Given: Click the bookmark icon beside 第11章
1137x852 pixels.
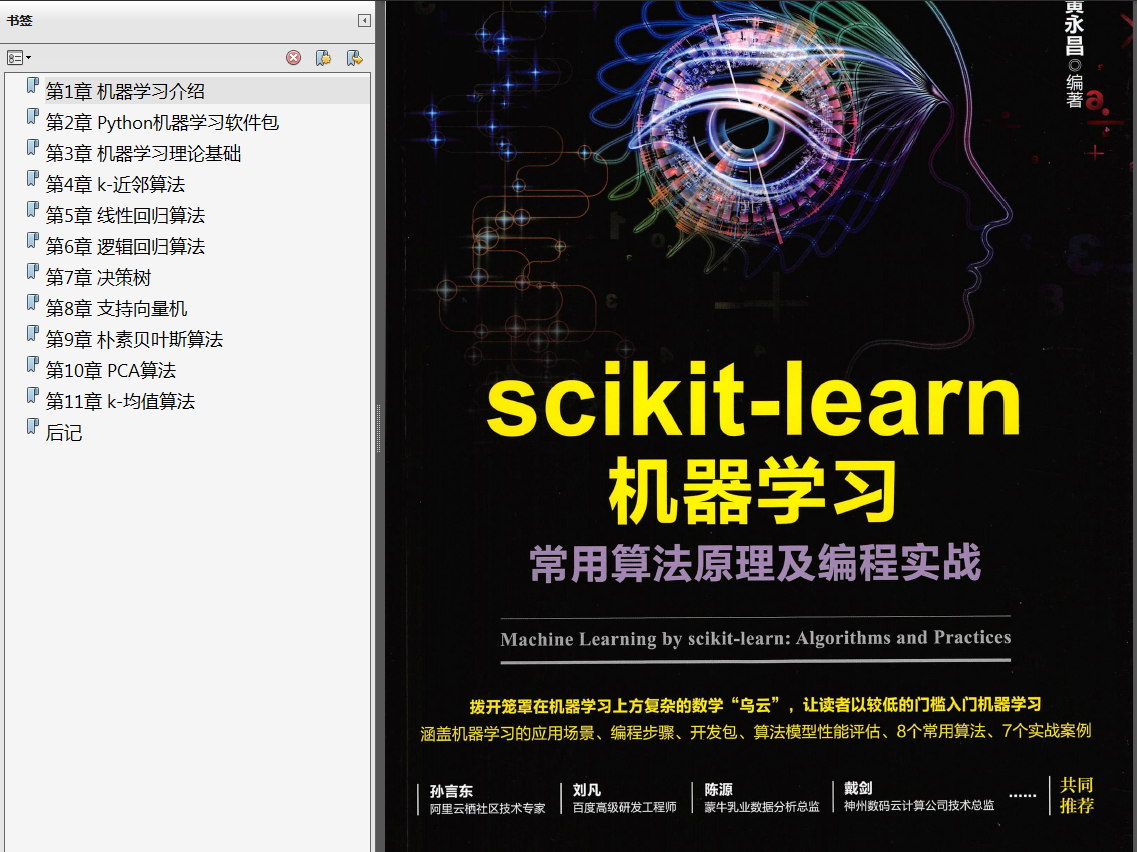Looking at the screenshot, I should (x=32, y=396).
